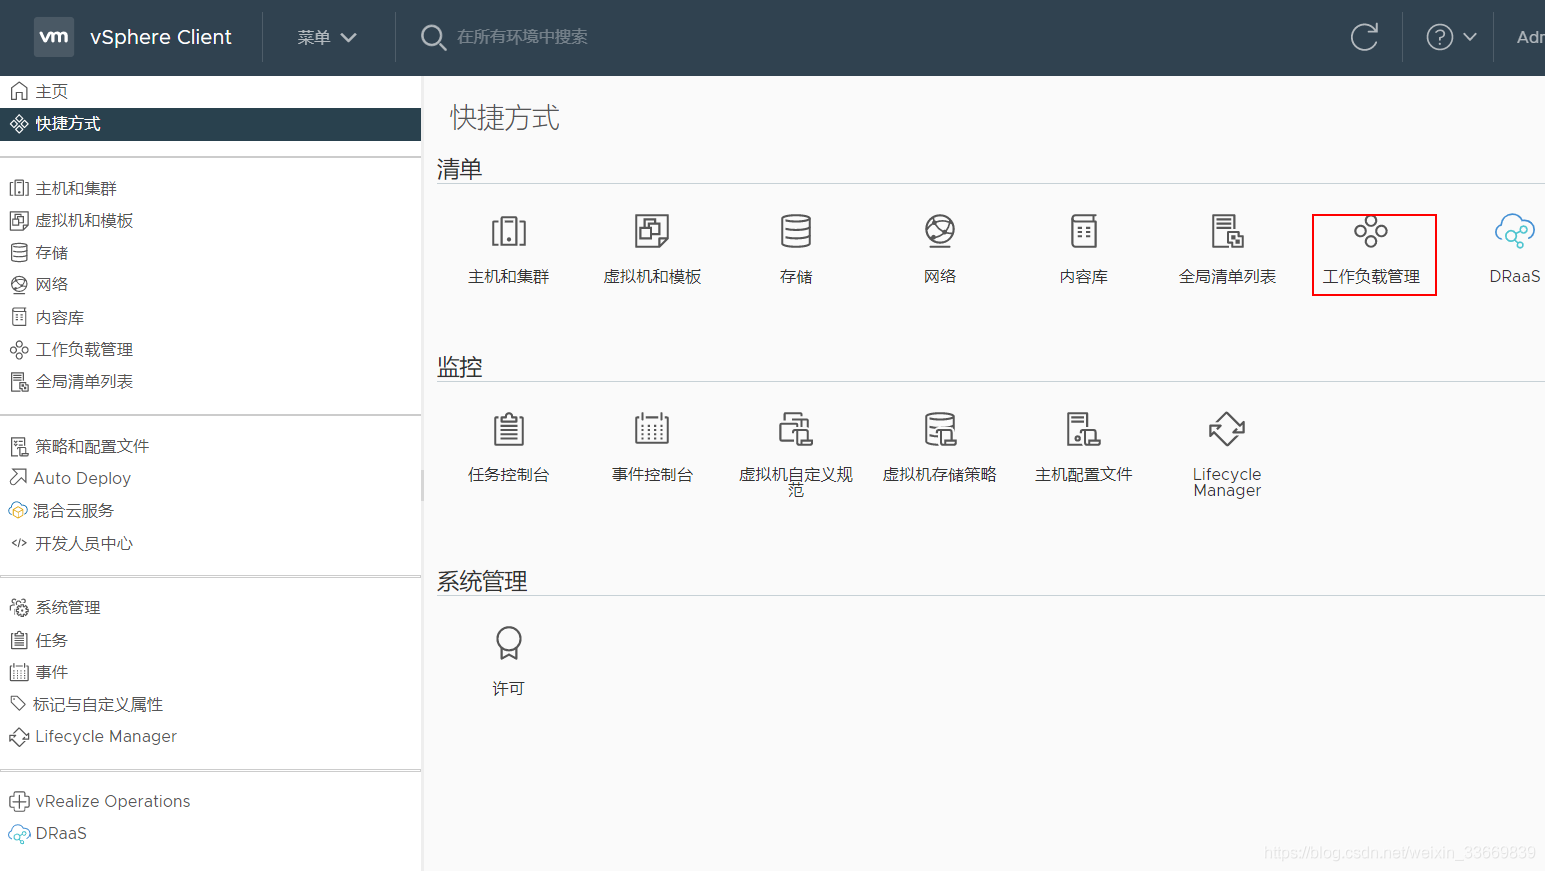The height and width of the screenshot is (871, 1545).
Task: Click the vm logo in header
Action: tap(54, 37)
